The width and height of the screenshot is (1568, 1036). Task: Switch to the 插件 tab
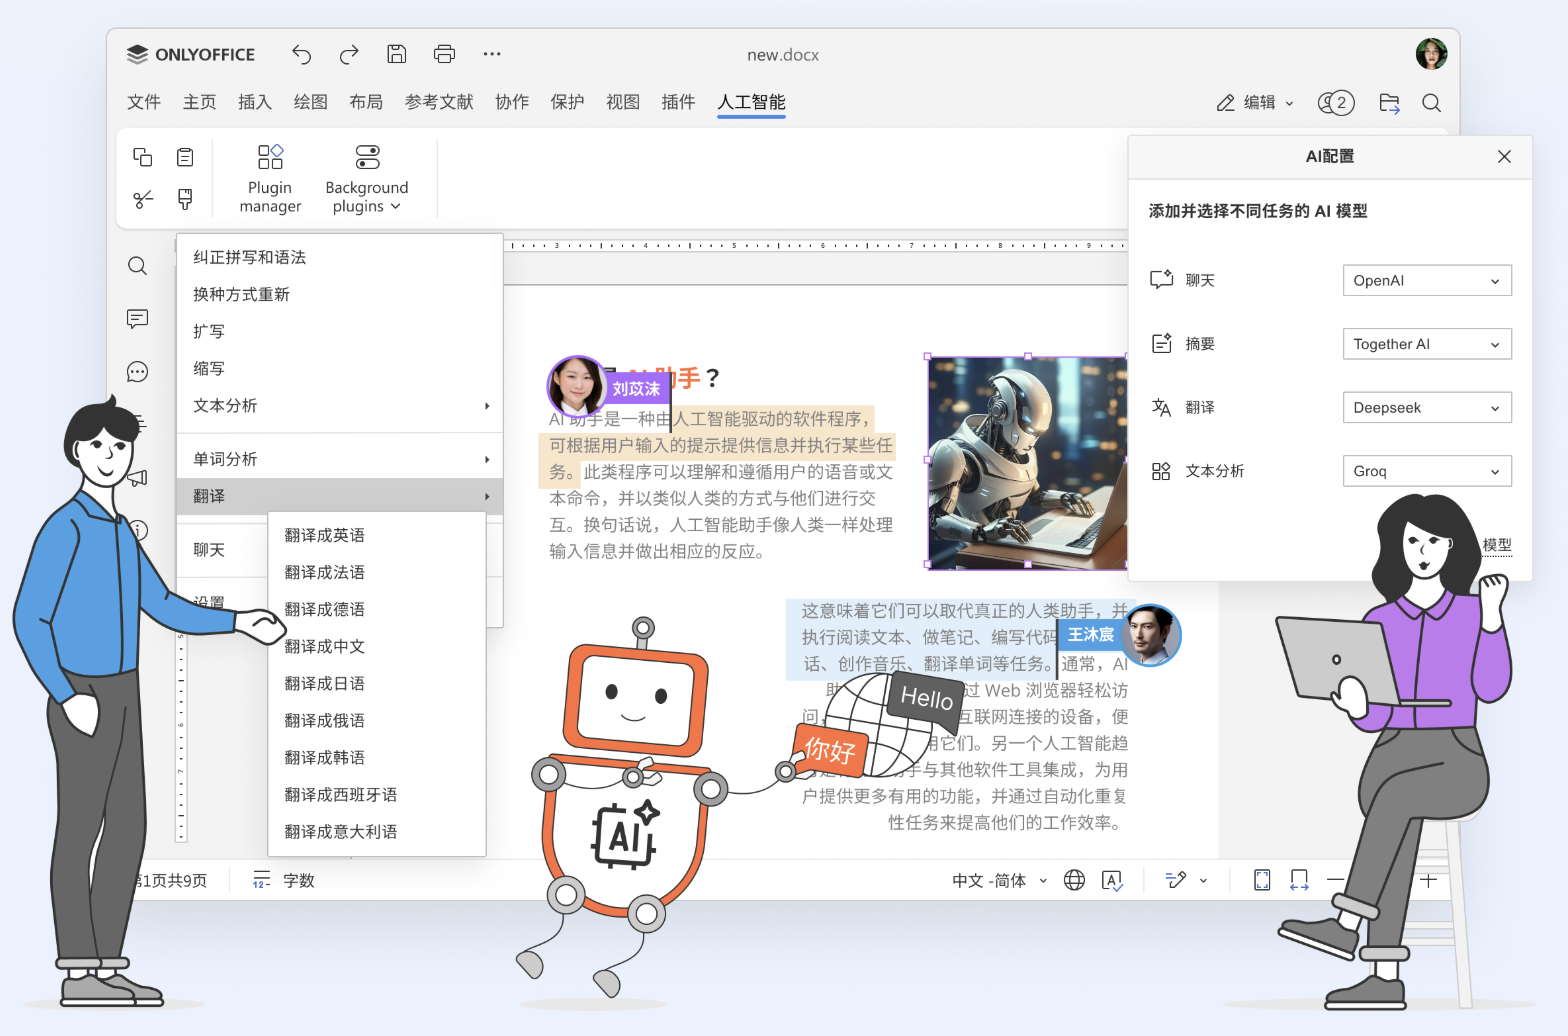(678, 102)
